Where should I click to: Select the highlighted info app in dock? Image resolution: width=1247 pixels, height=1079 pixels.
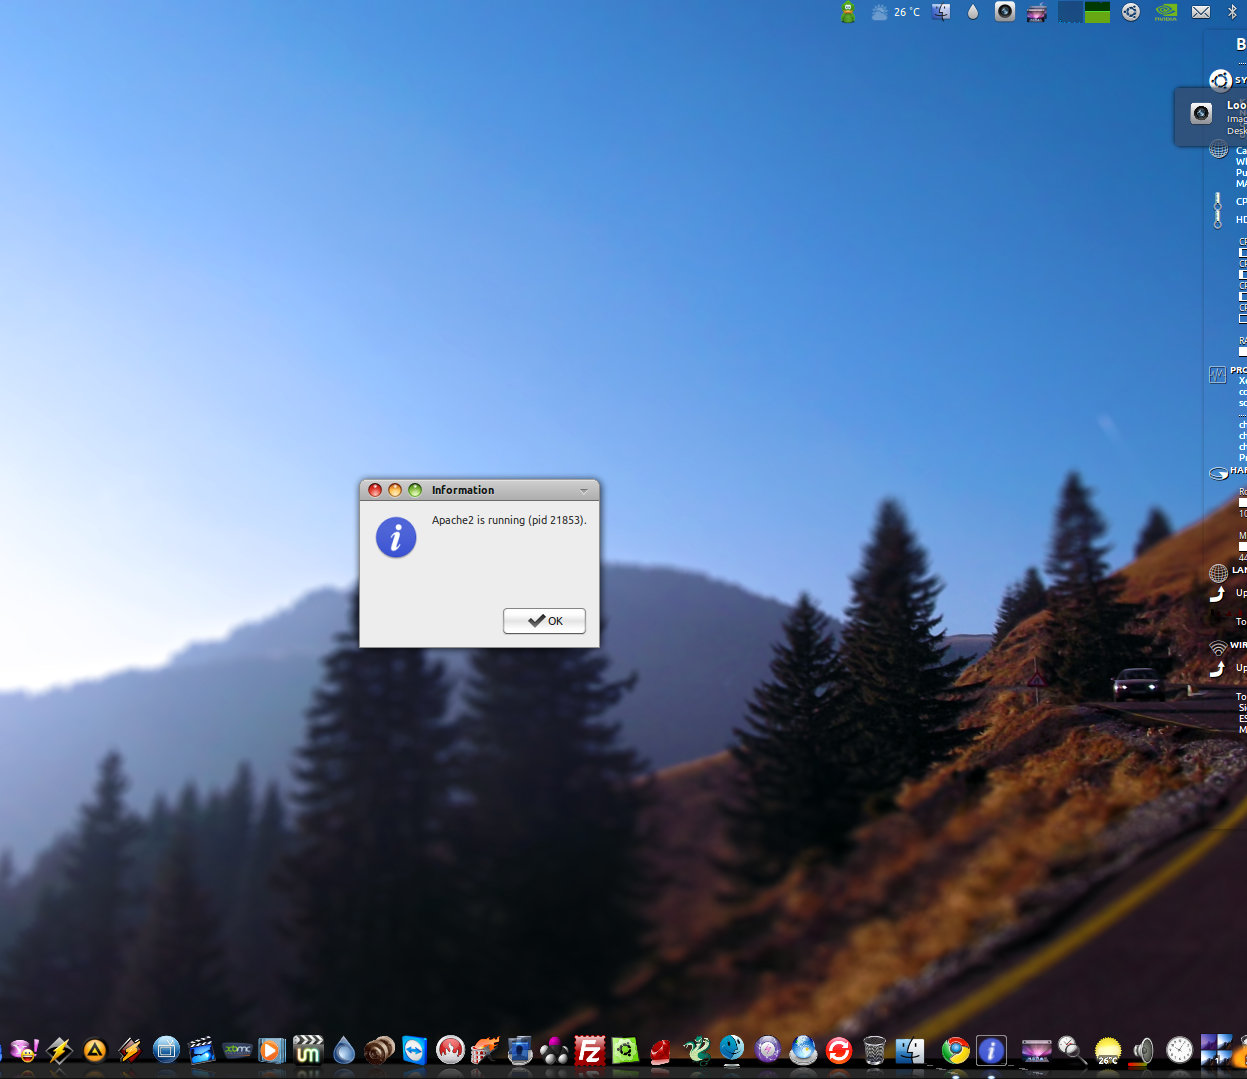(991, 1050)
